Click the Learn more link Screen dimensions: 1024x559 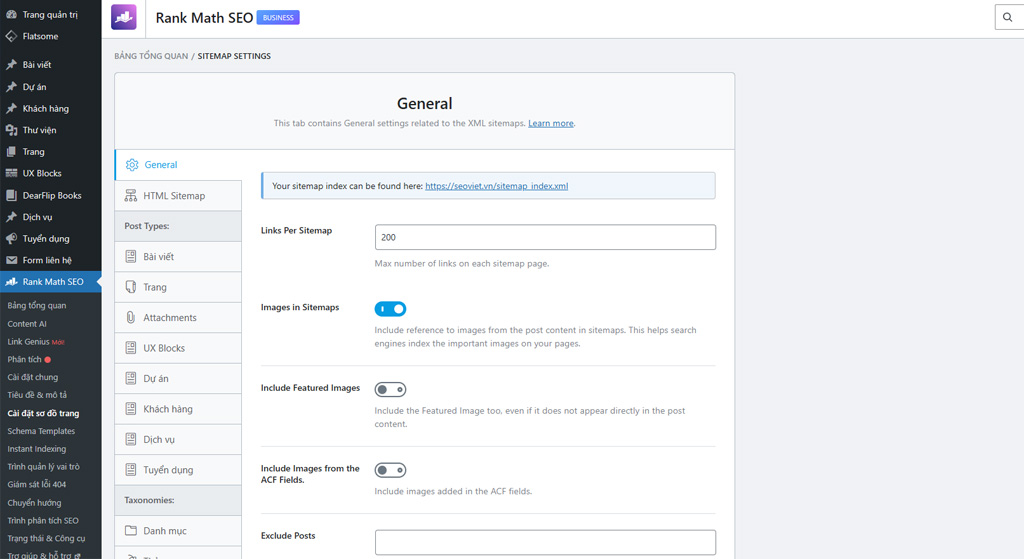pyautogui.click(x=551, y=123)
